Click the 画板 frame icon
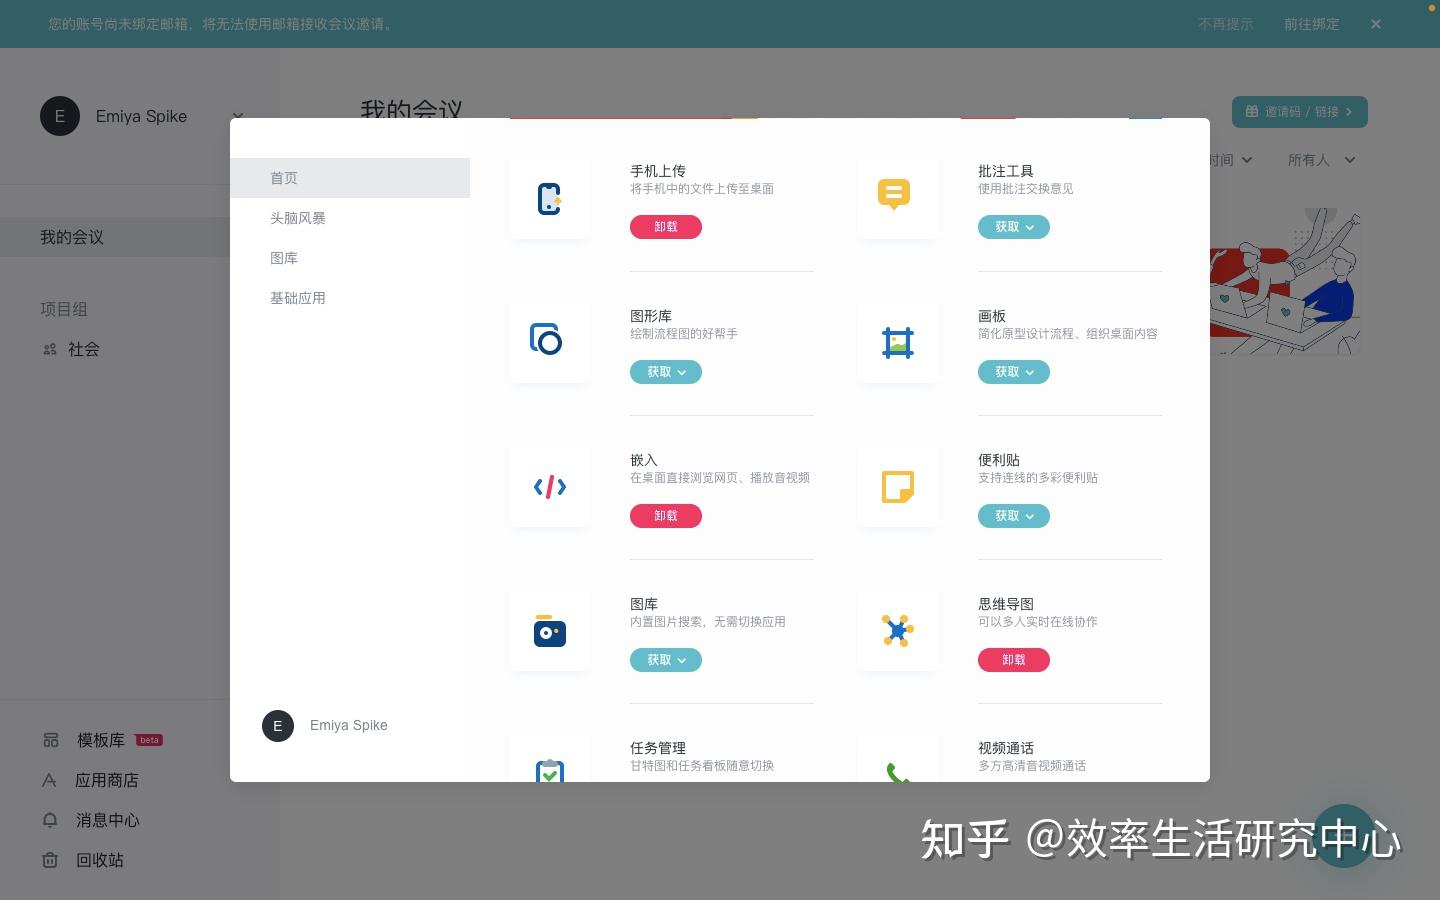The width and height of the screenshot is (1440, 900). pos(897,342)
